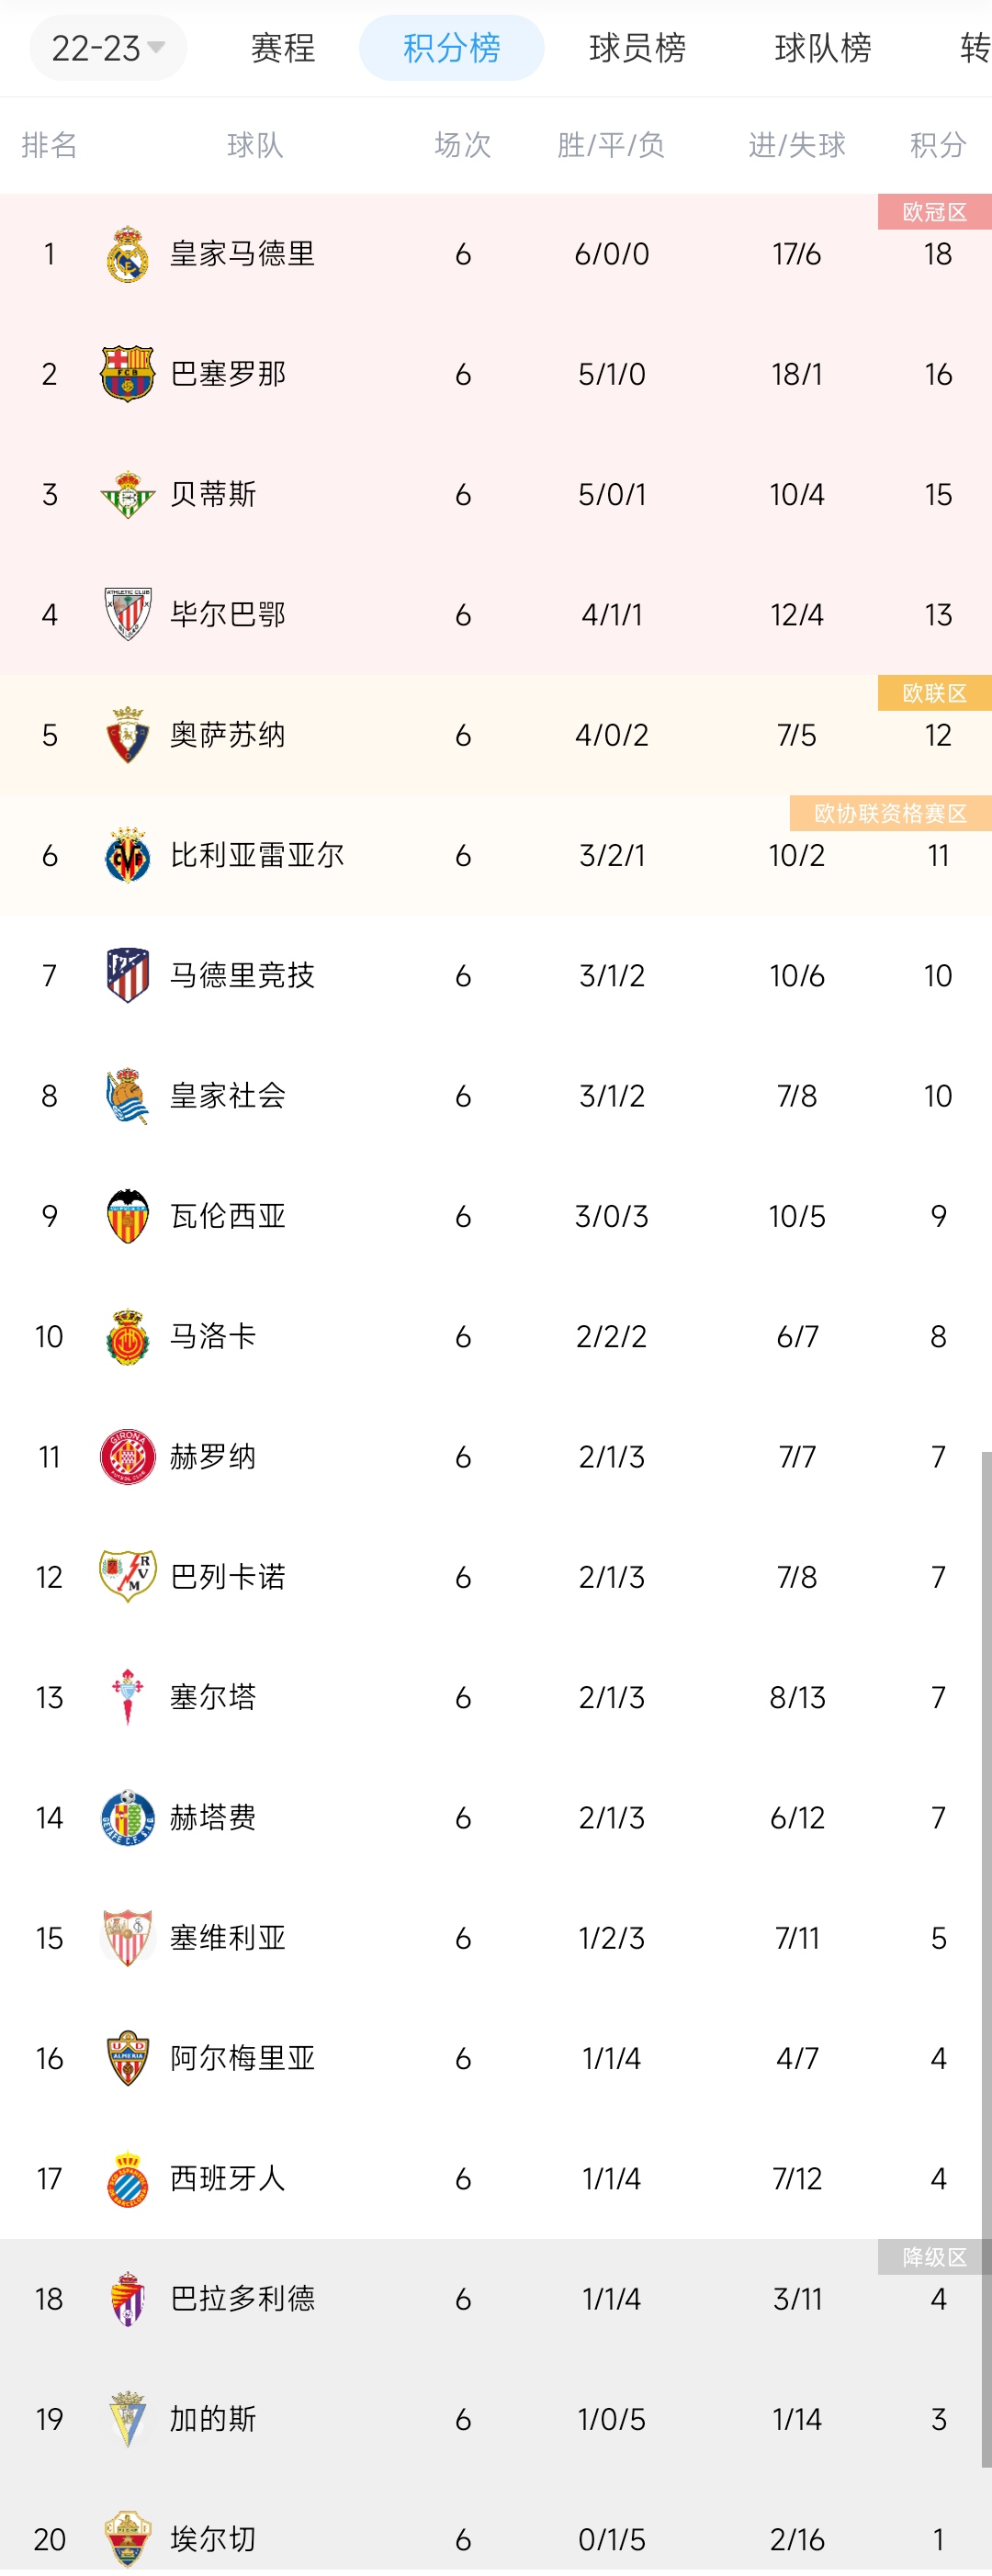Tap the Valencia crest icon
Image resolution: width=992 pixels, height=2576 pixels.
click(x=128, y=1216)
